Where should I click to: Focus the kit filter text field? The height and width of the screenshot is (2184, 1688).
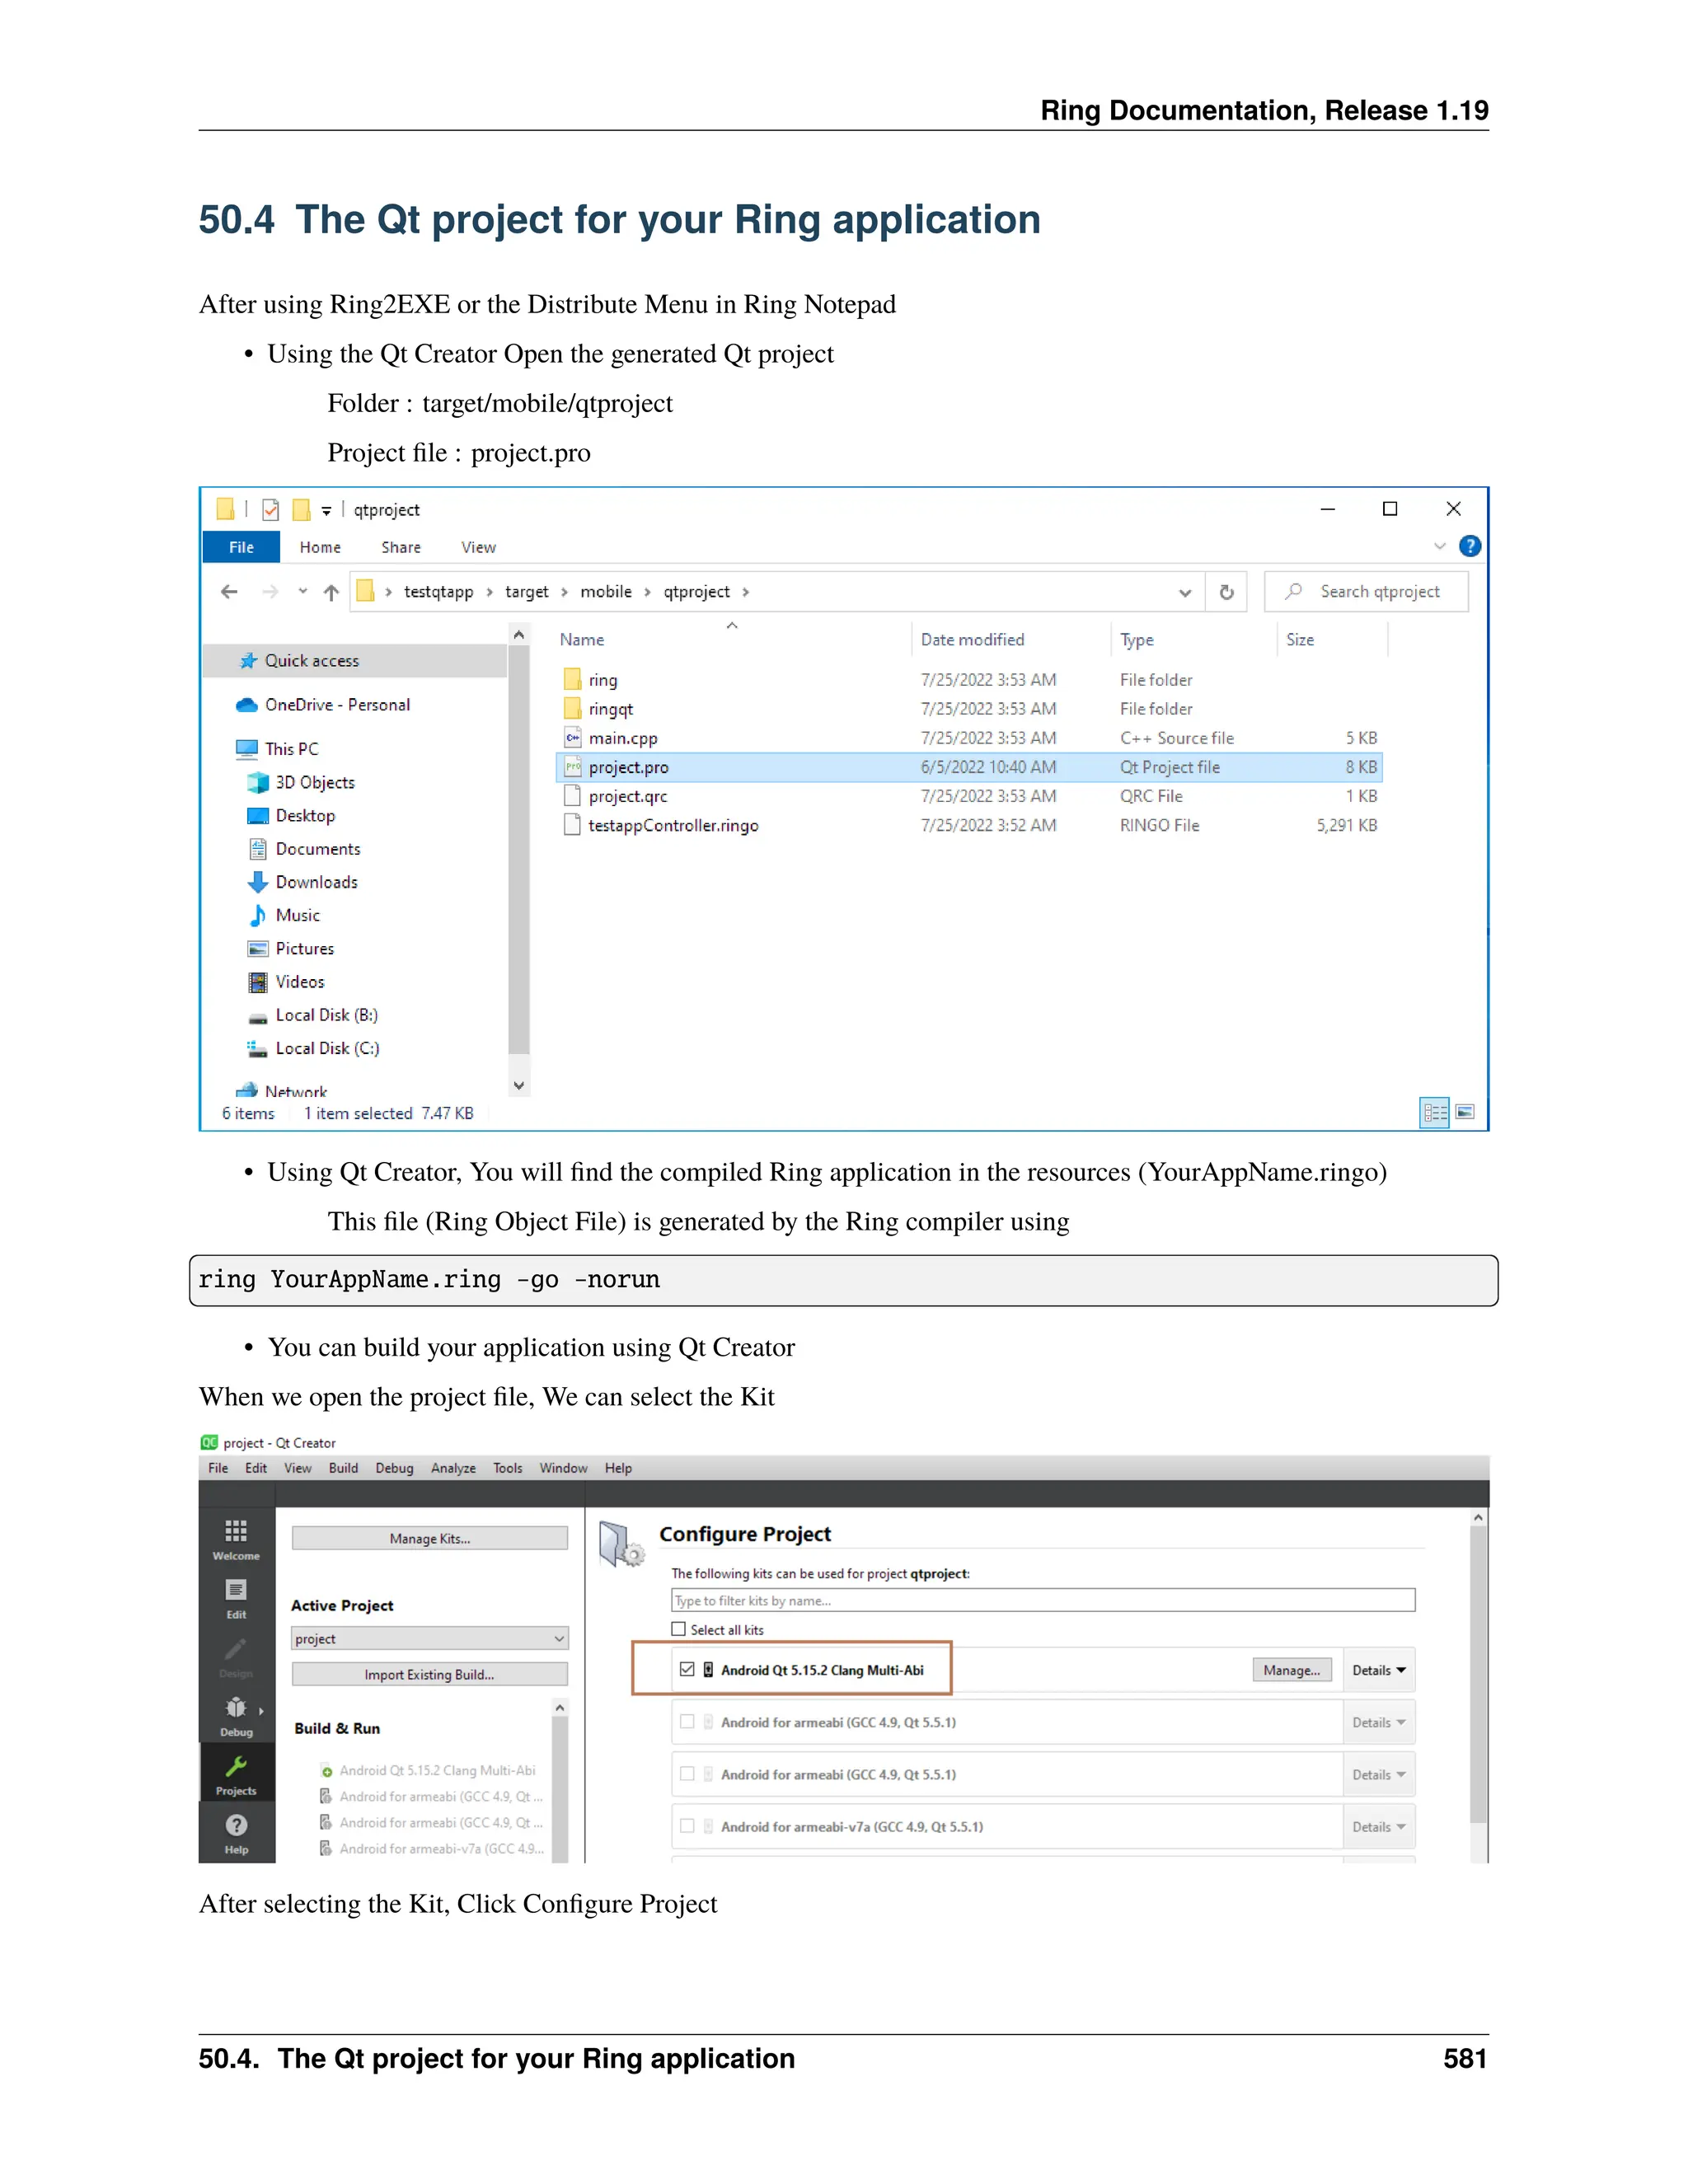1043,1600
